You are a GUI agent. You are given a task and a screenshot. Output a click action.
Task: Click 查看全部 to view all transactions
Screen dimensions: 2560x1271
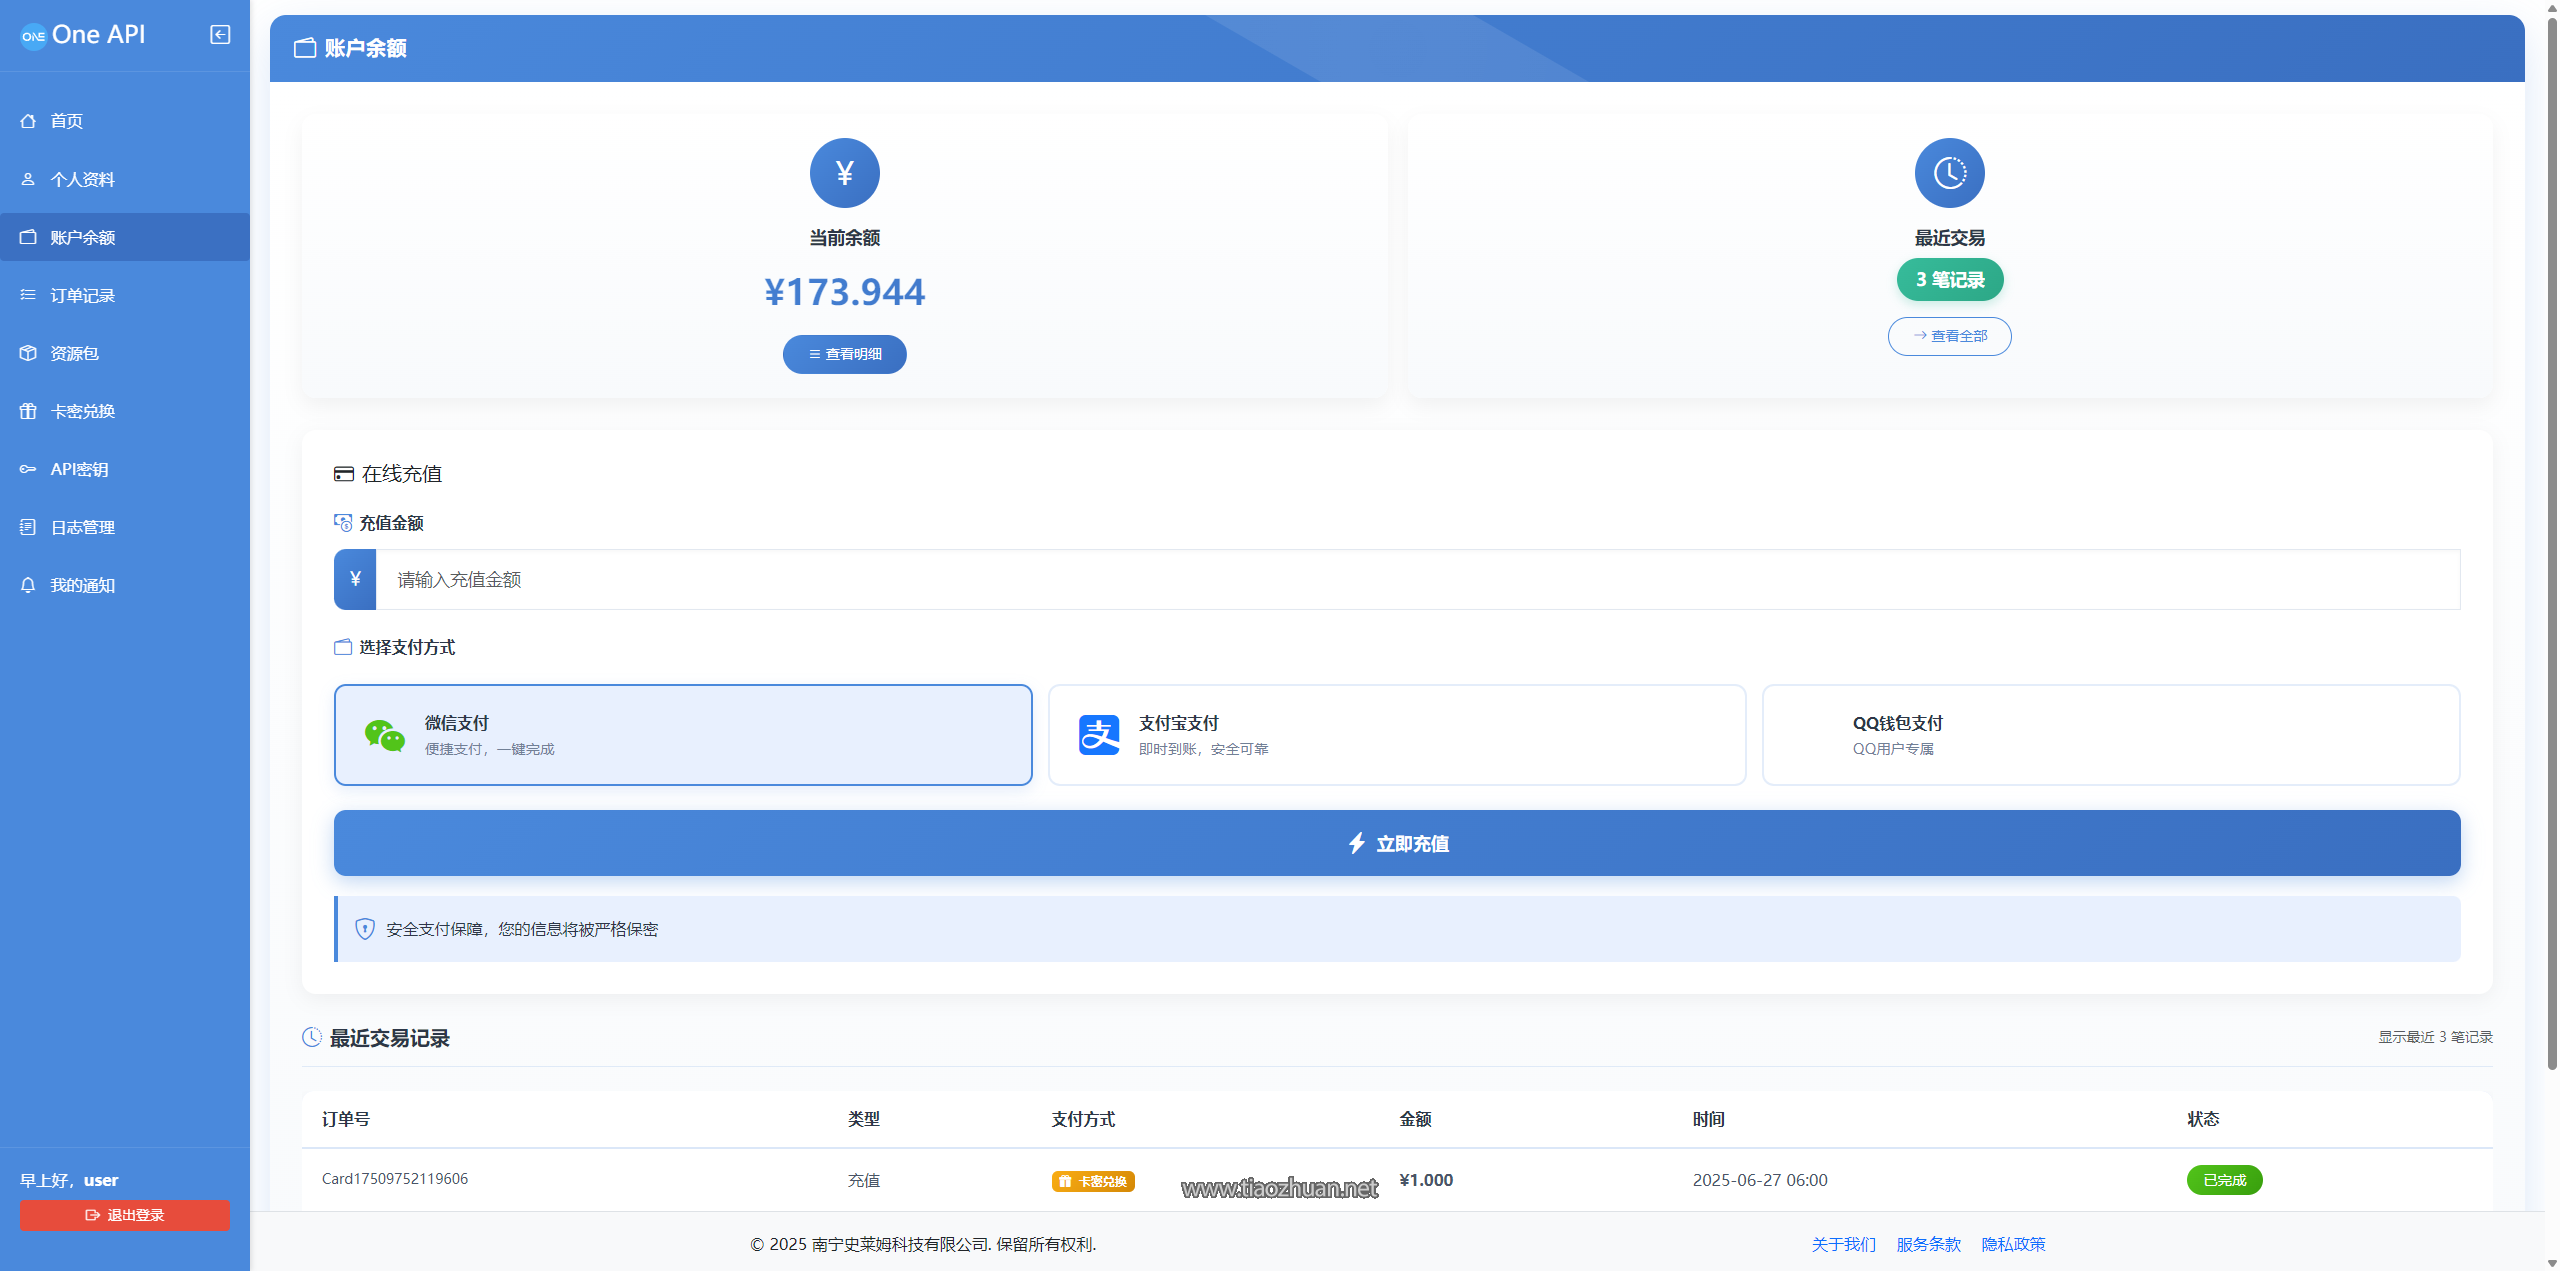click(1950, 336)
